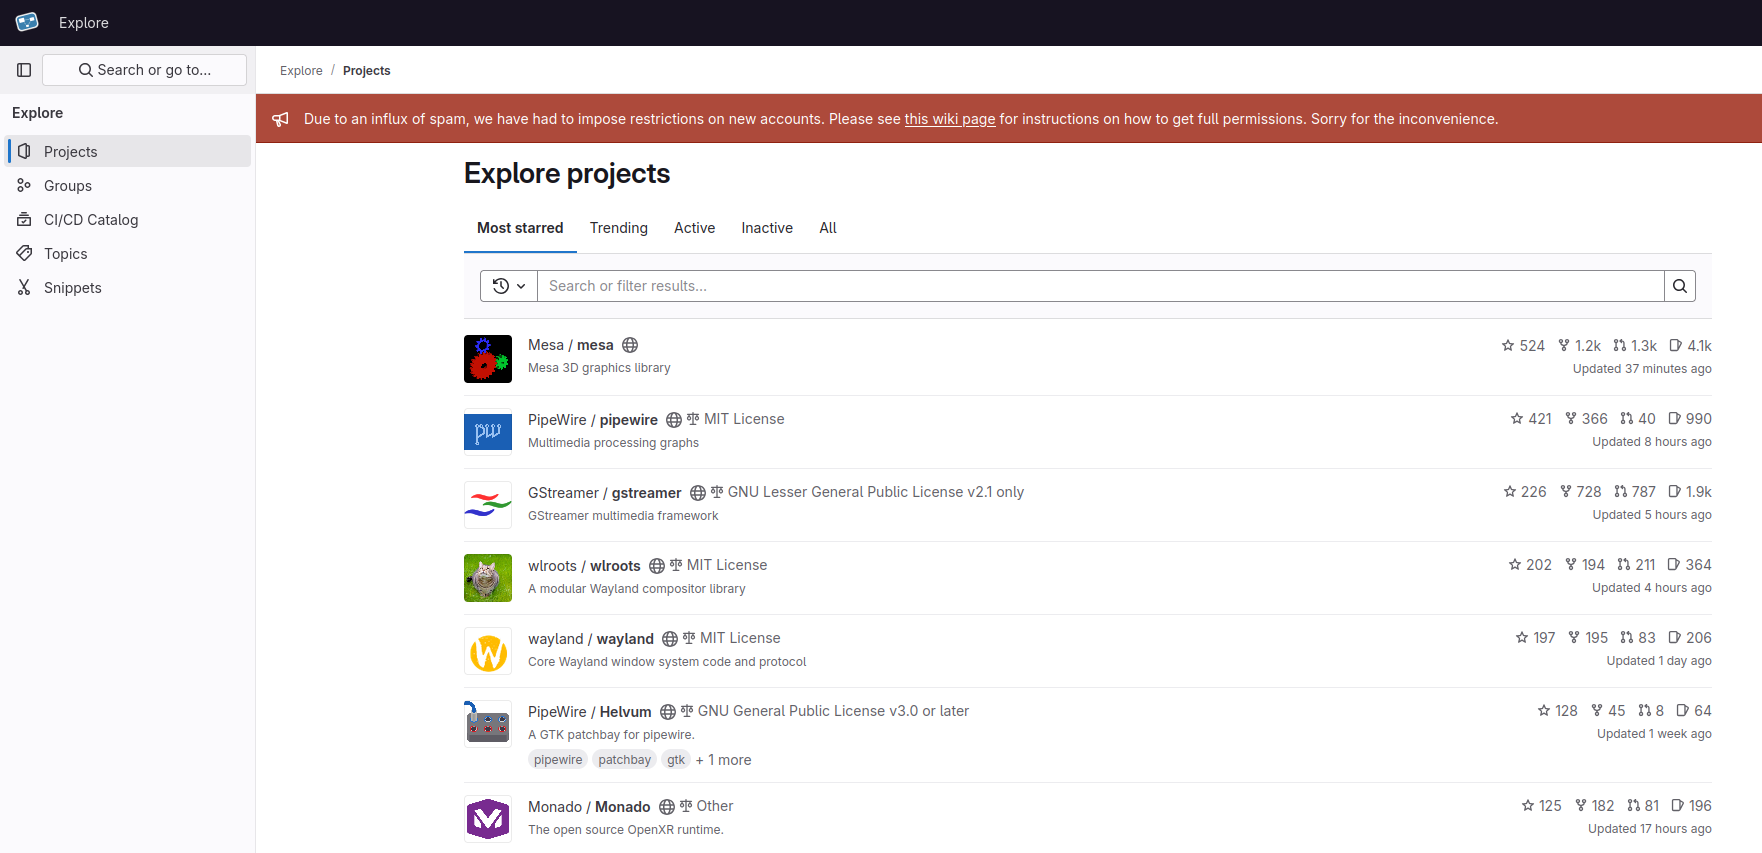1762x853 pixels.
Task: Click the star count icon for Mesa
Action: pyautogui.click(x=1508, y=346)
